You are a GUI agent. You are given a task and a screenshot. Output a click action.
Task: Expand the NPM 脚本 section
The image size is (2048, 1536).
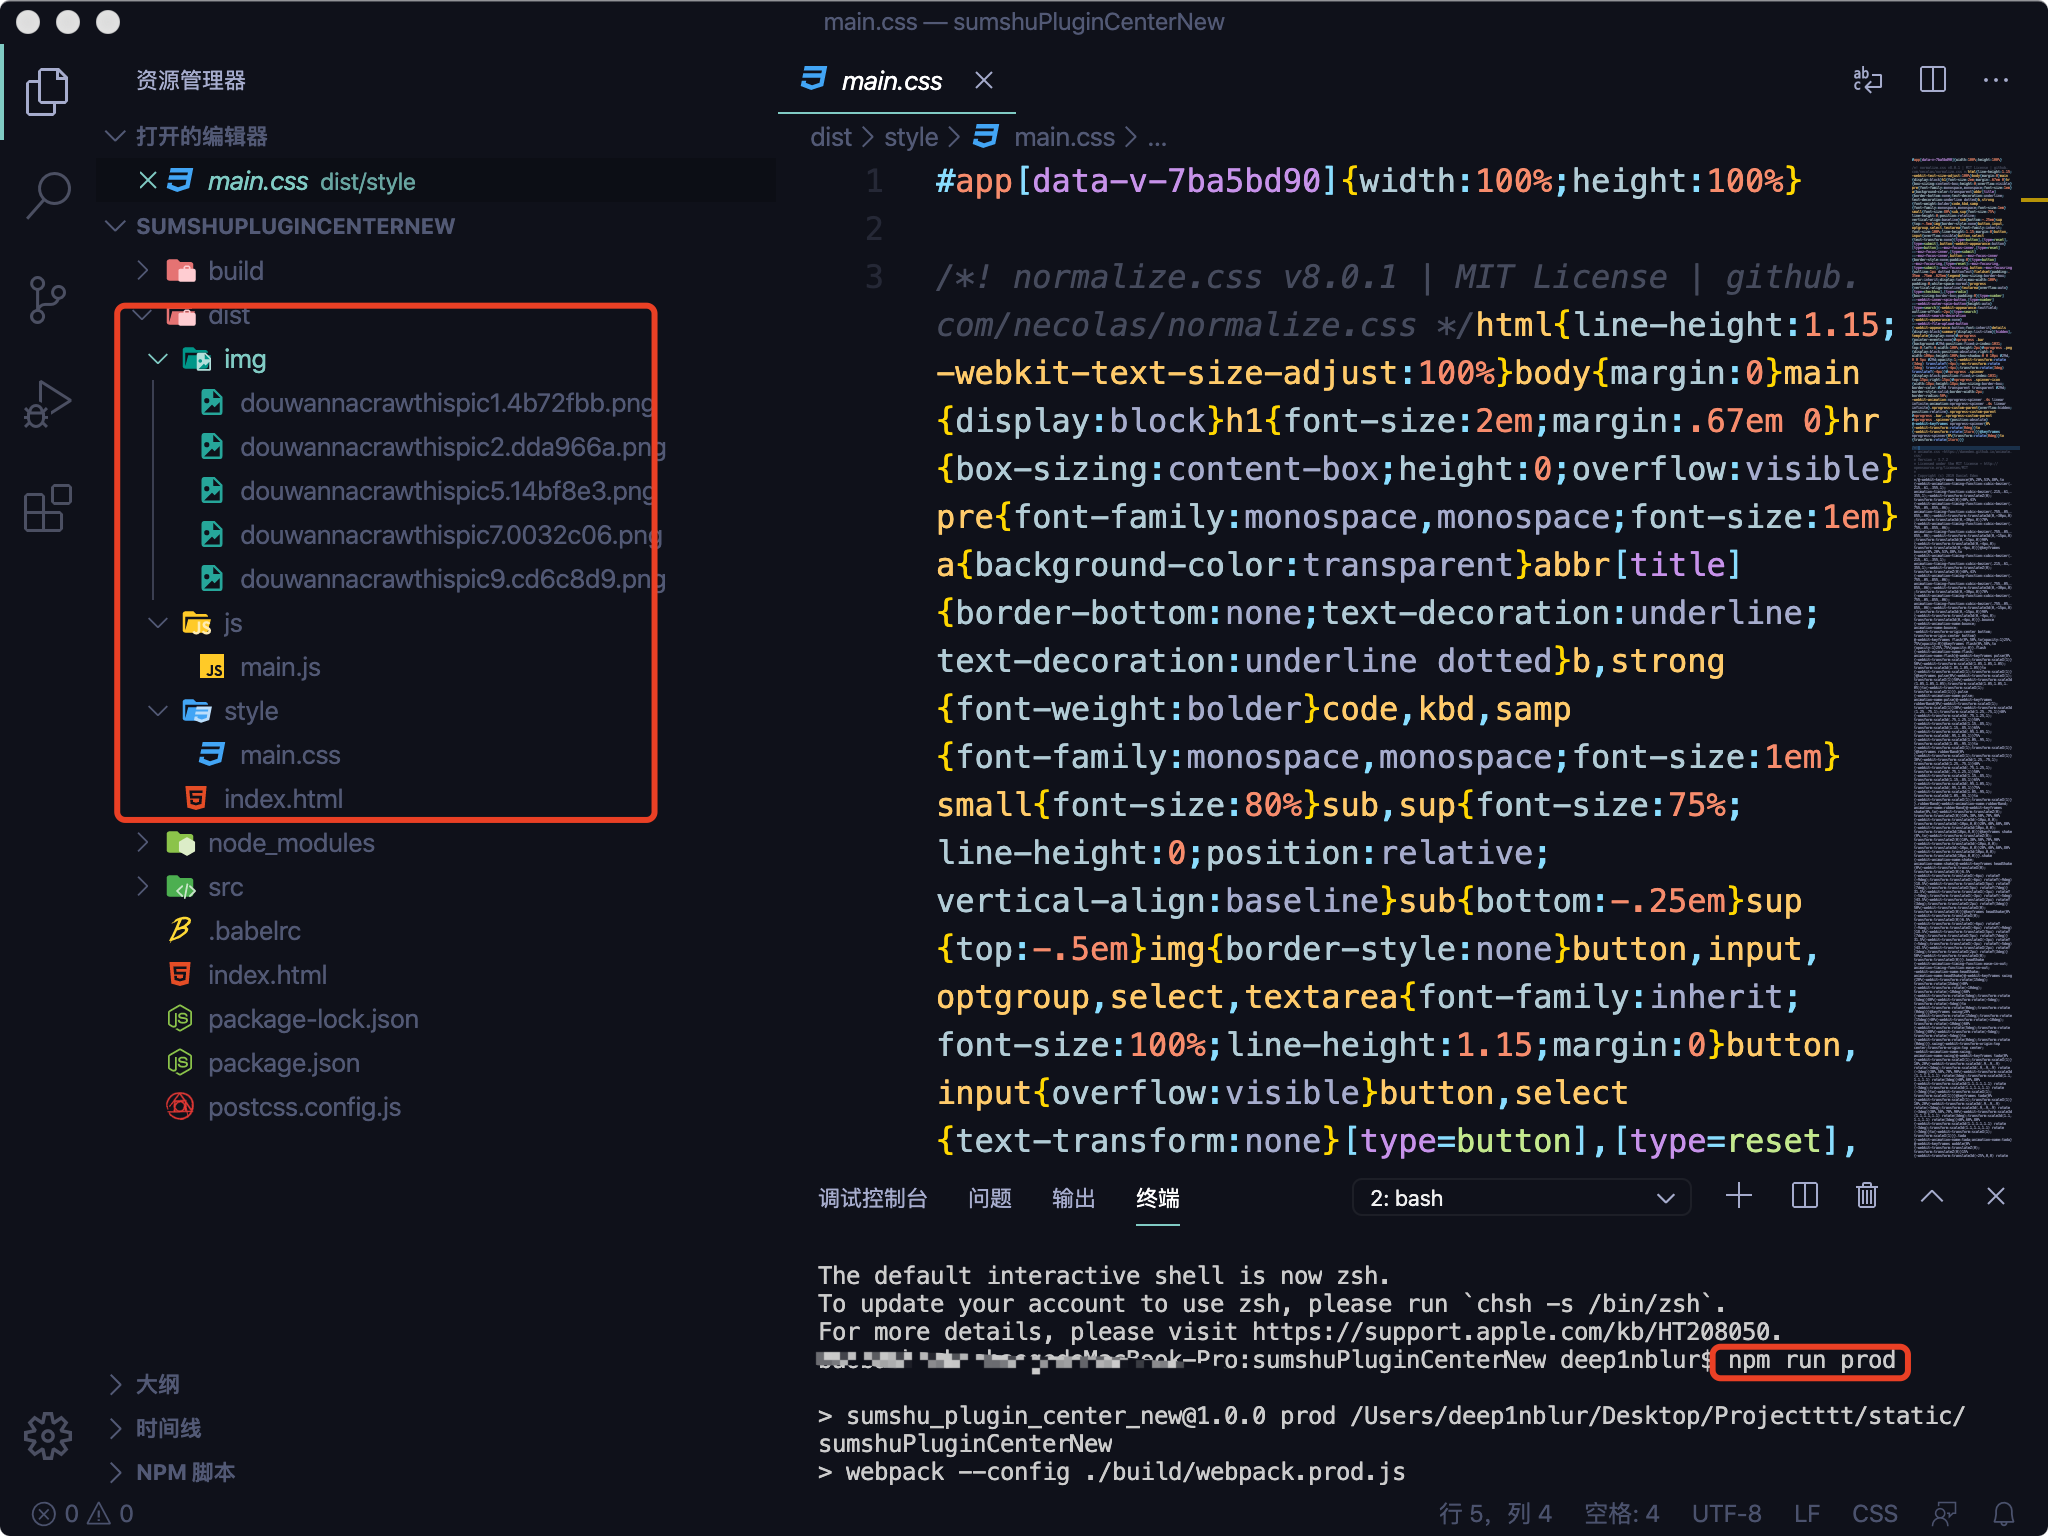[x=185, y=1472]
